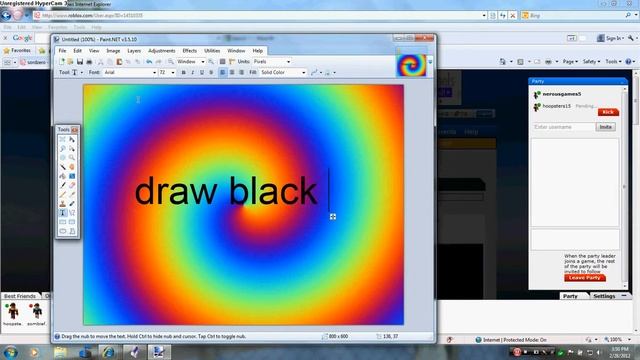Select the Rectangle Select tool
640x360 pixels.
tap(62, 140)
